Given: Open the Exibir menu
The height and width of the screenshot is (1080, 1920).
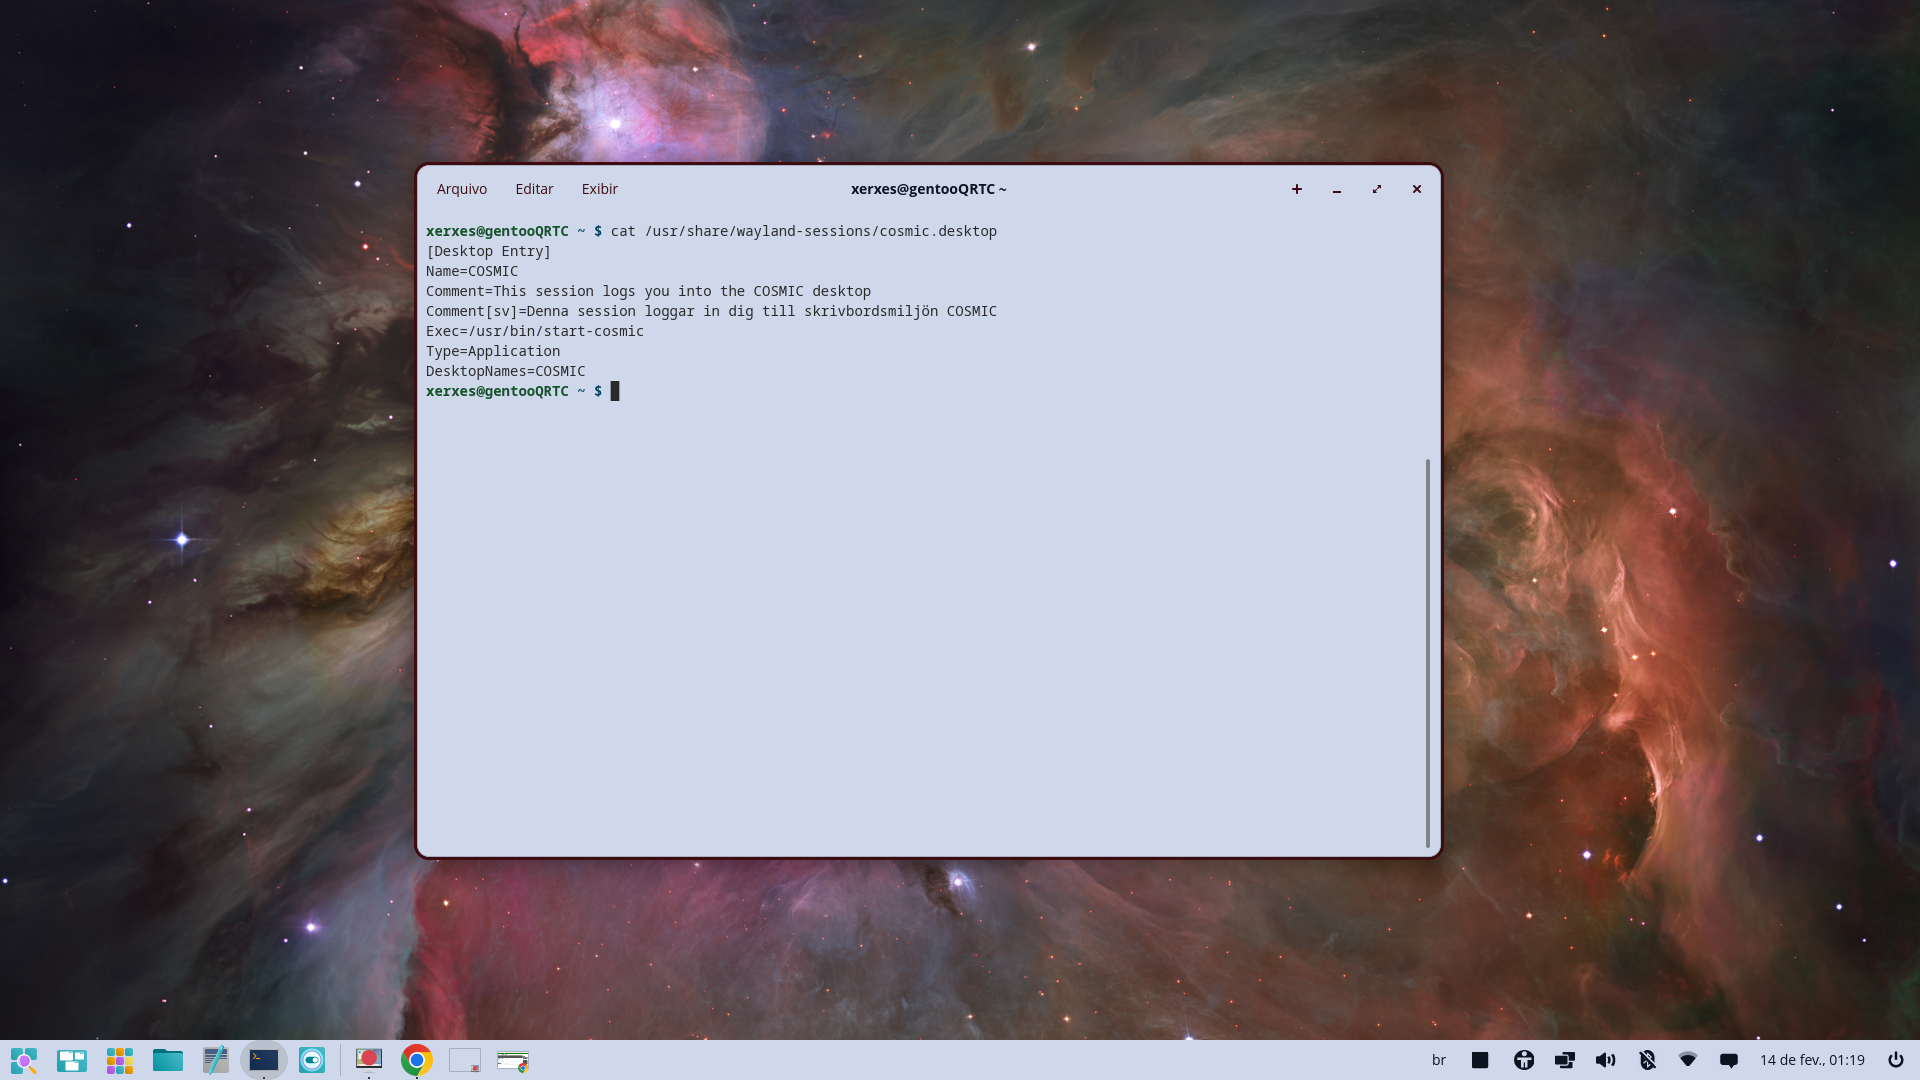Looking at the screenshot, I should pyautogui.click(x=599, y=189).
